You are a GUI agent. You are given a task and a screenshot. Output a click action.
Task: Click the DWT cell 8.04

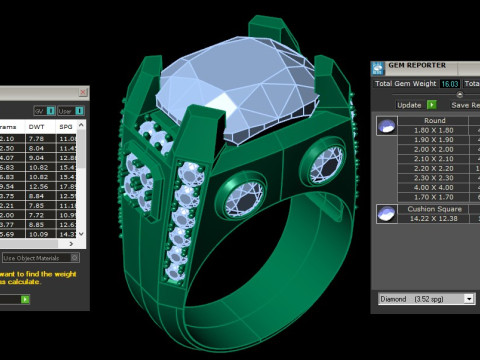coord(40,148)
